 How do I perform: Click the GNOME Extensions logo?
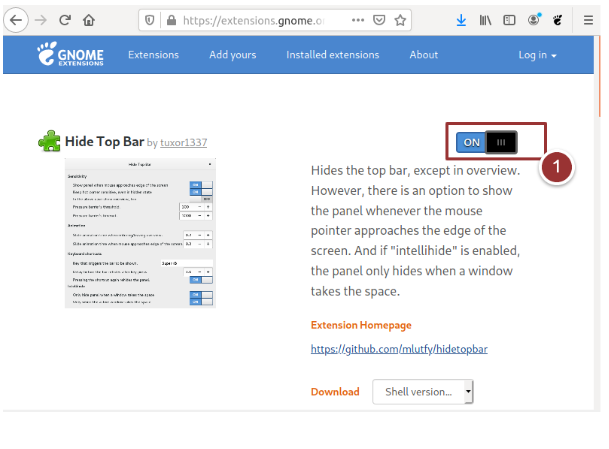point(70,54)
